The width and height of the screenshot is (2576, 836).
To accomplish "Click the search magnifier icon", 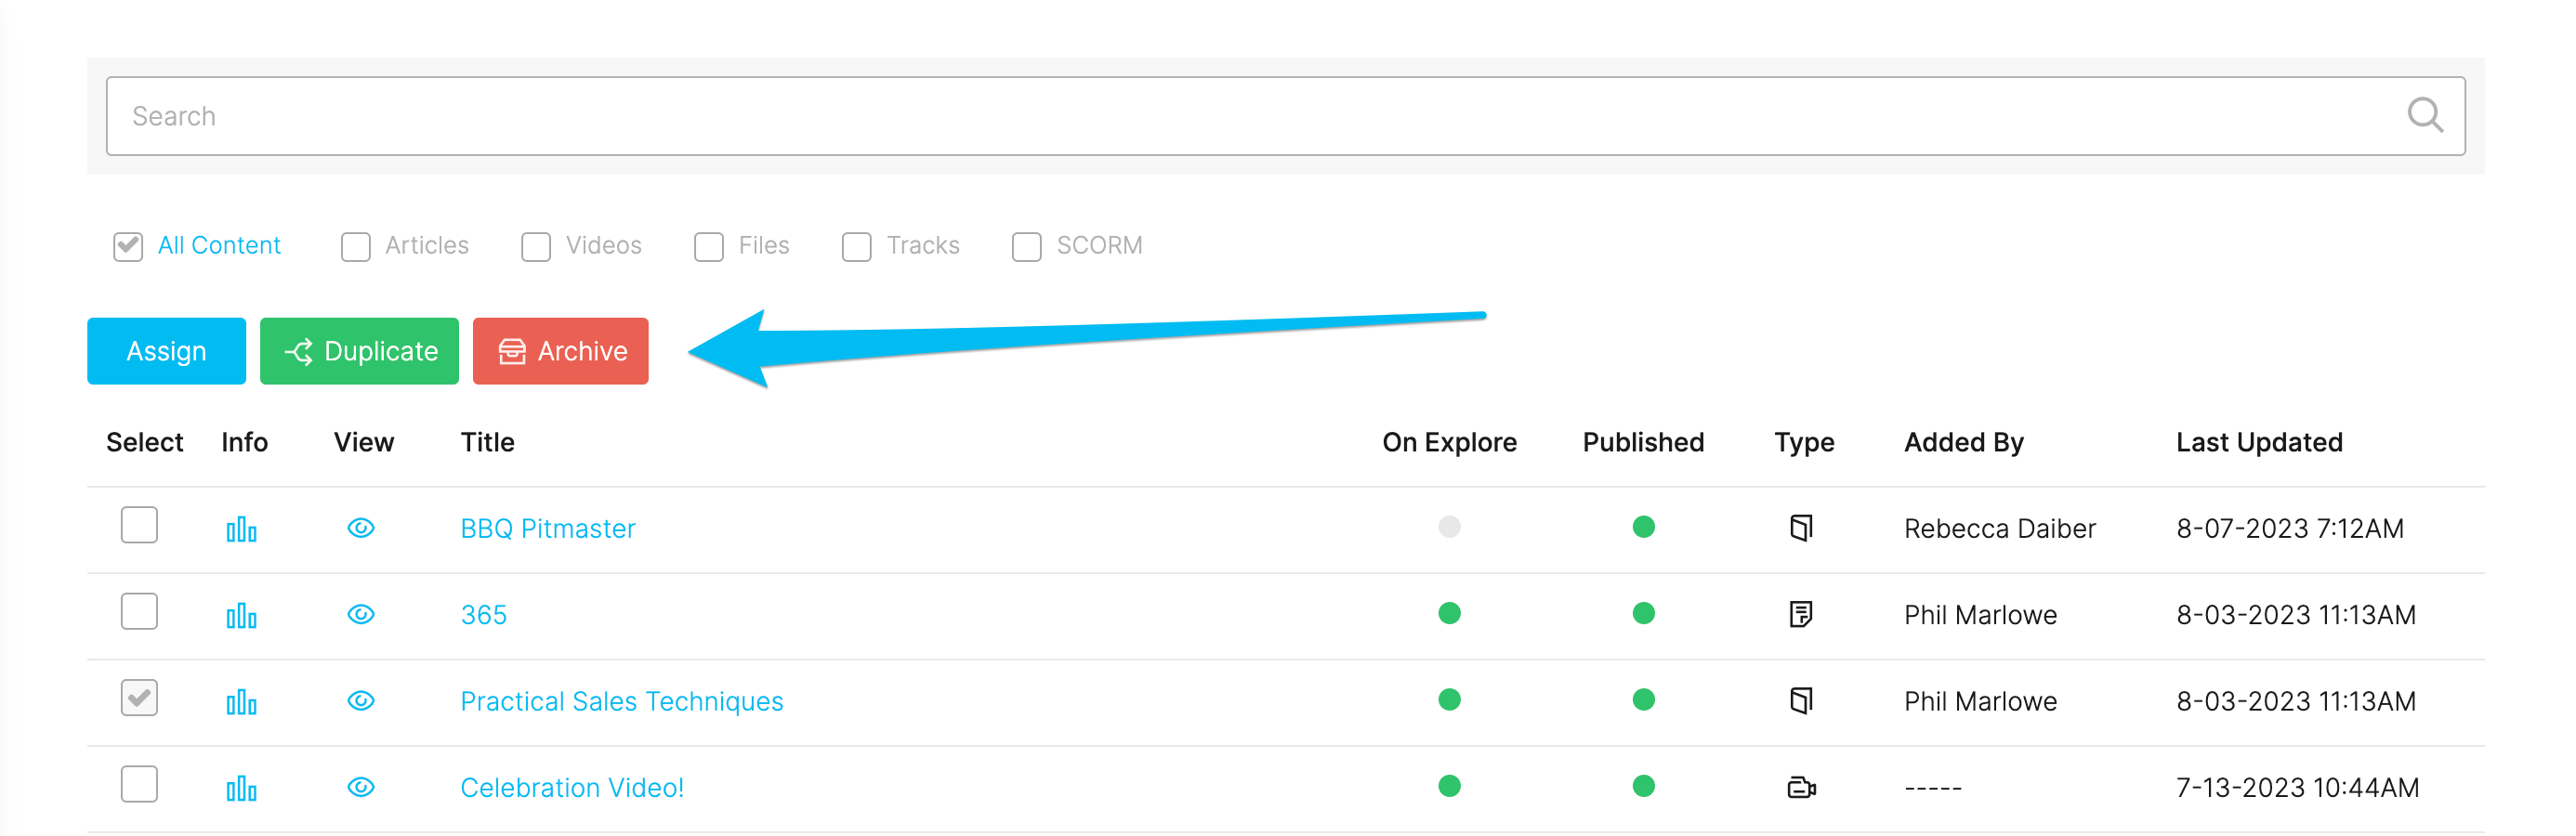I will (2424, 115).
